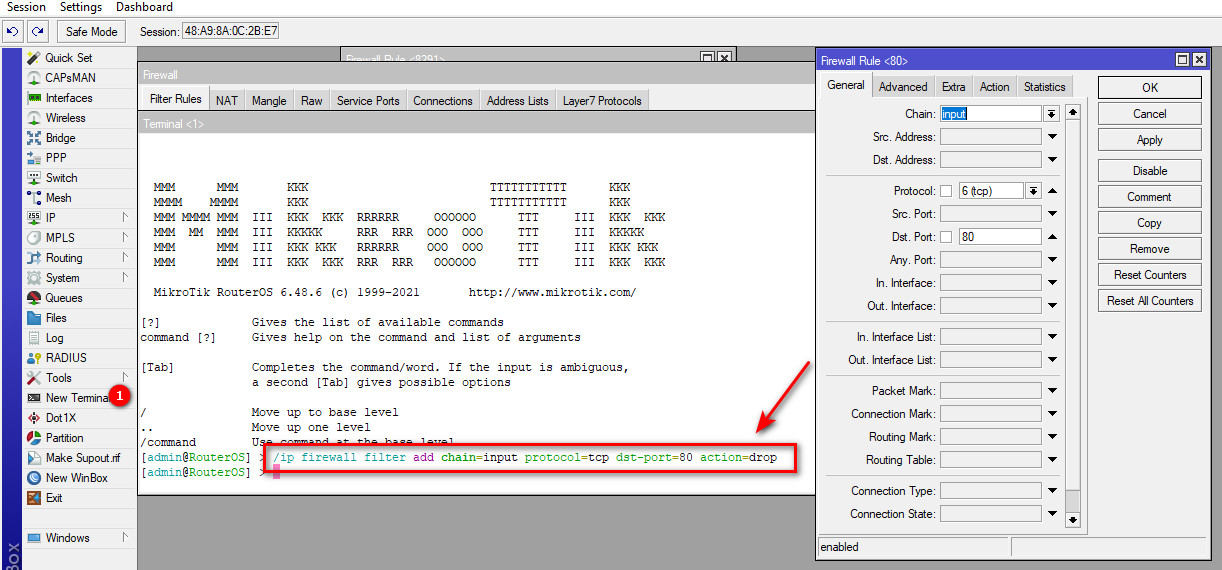
Task: Expand the Src. Address field
Action: (1052, 137)
